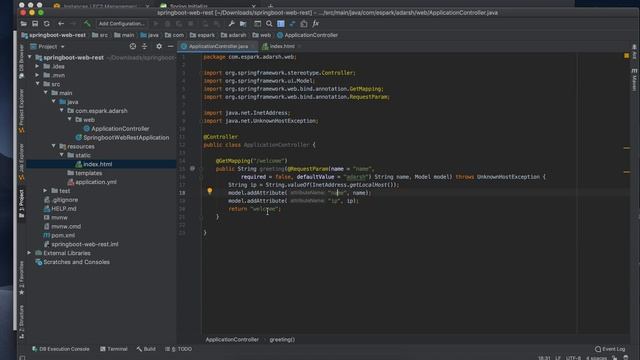Image resolution: width=640 pixels, height=360 pixels.
Task: Toggle the Structure side tool window
Action: [x=22, y=322]
